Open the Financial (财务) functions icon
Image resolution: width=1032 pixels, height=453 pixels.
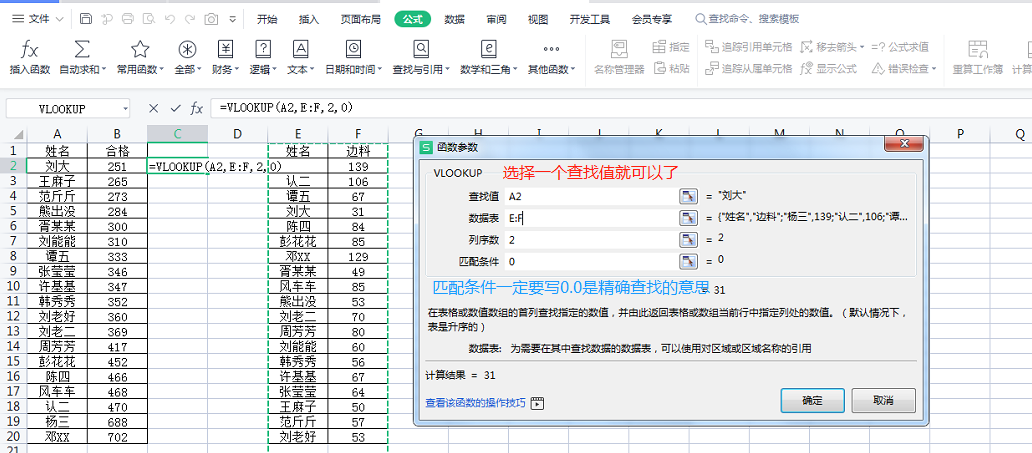[226, 49]
